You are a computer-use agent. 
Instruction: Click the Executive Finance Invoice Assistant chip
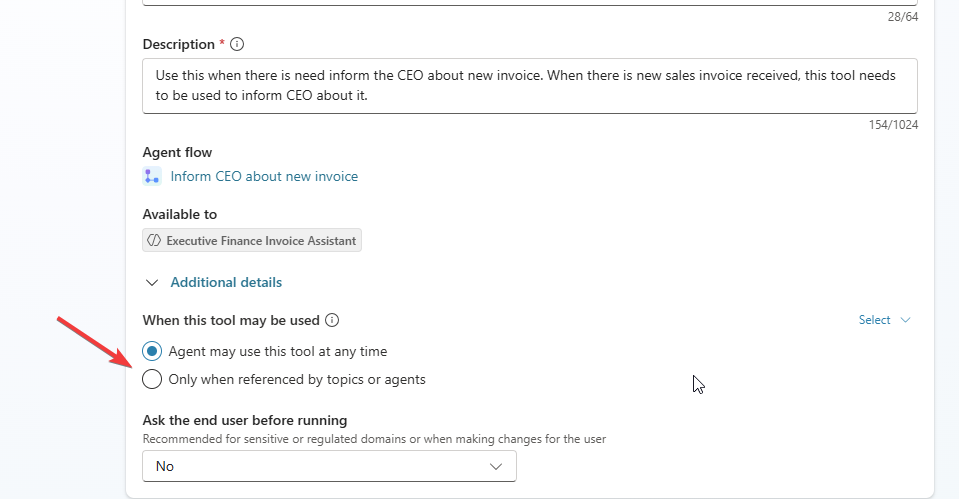pos(252,240)
